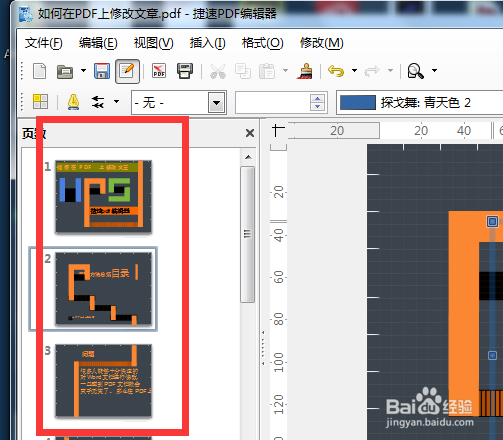The image size is (503, 440).
Task: Select page 1 thumbnail
Action: (103, 197)
